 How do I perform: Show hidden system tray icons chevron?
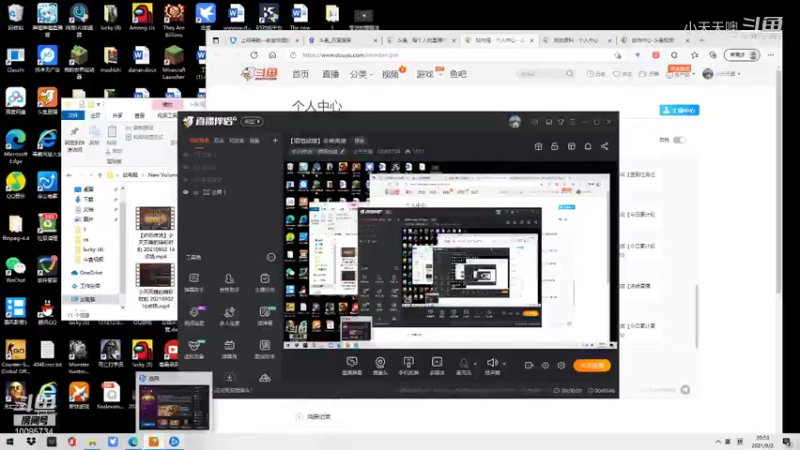(718, 441)
